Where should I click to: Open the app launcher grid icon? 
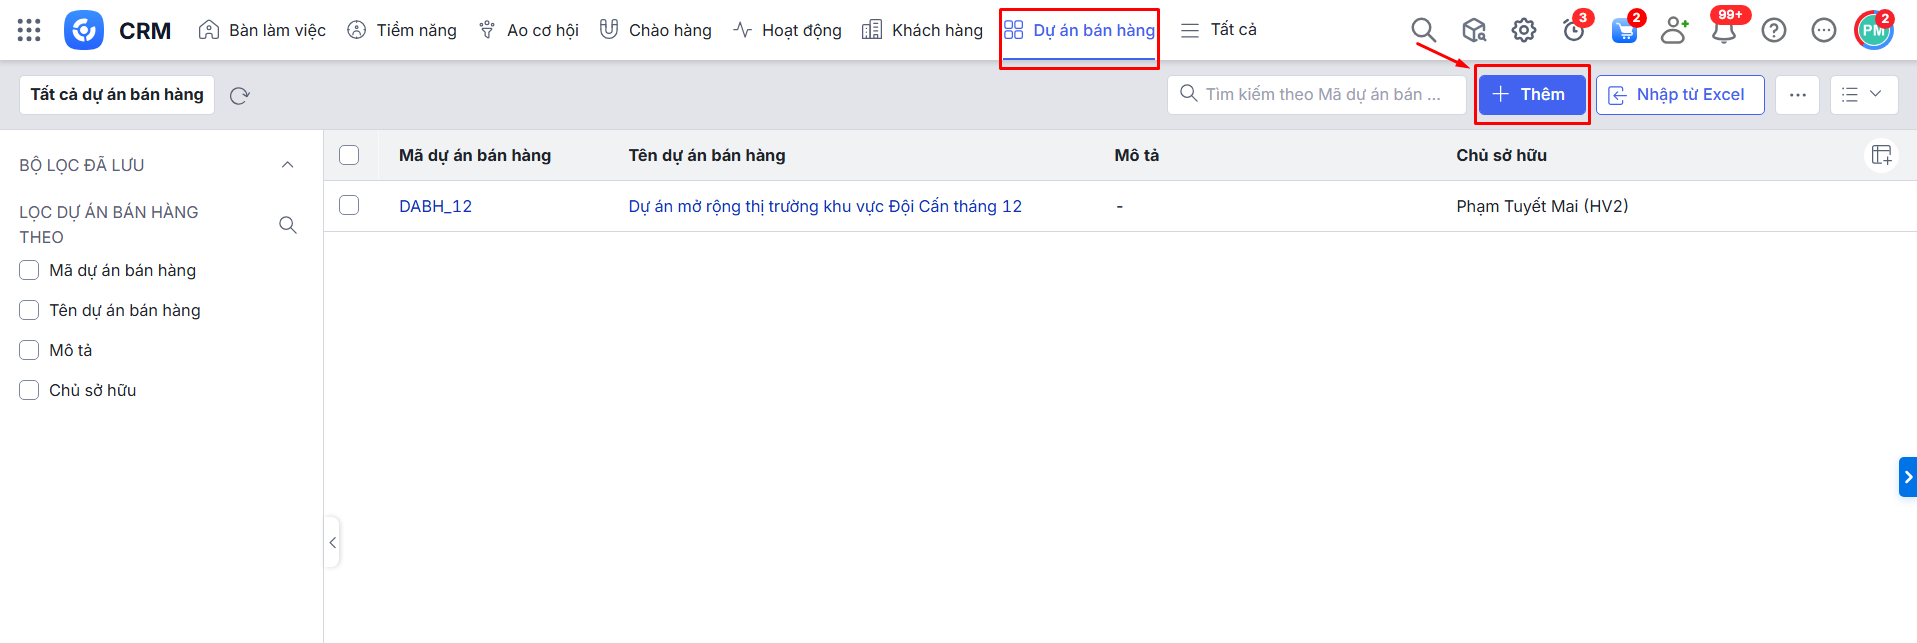[29, 30]
